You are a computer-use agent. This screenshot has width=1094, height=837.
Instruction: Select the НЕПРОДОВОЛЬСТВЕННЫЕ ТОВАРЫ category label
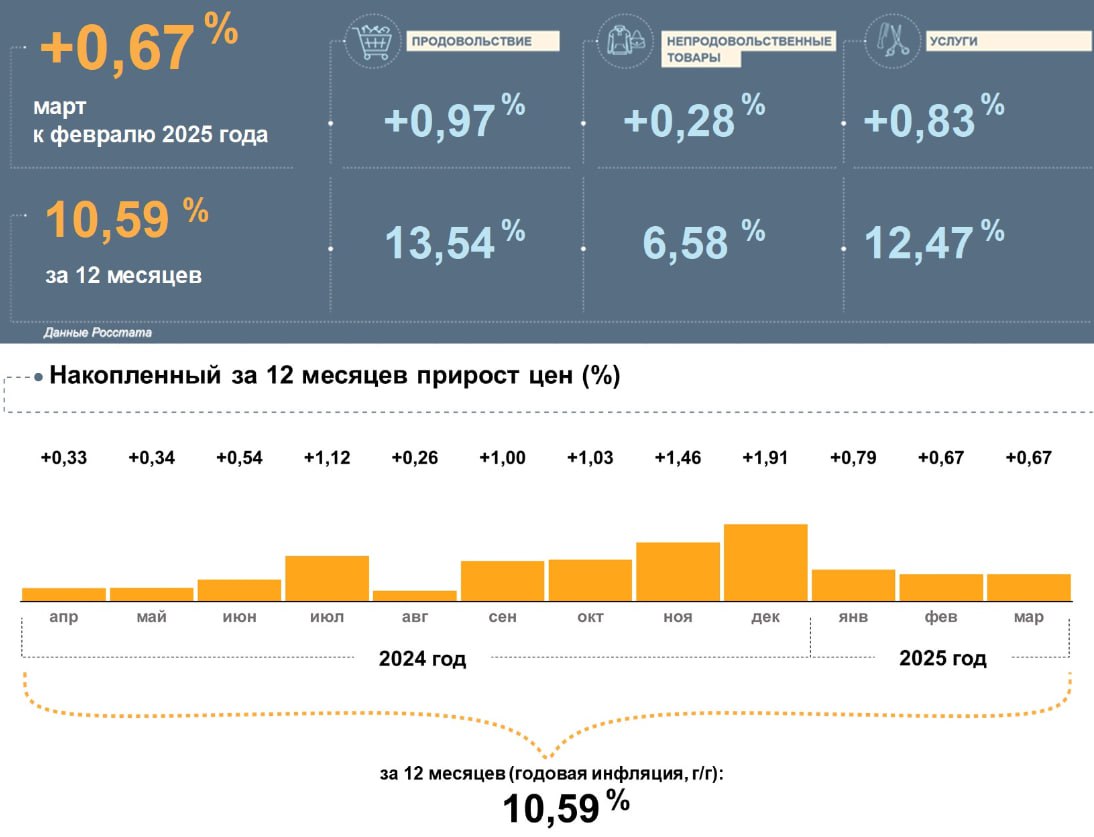[748, 50]
